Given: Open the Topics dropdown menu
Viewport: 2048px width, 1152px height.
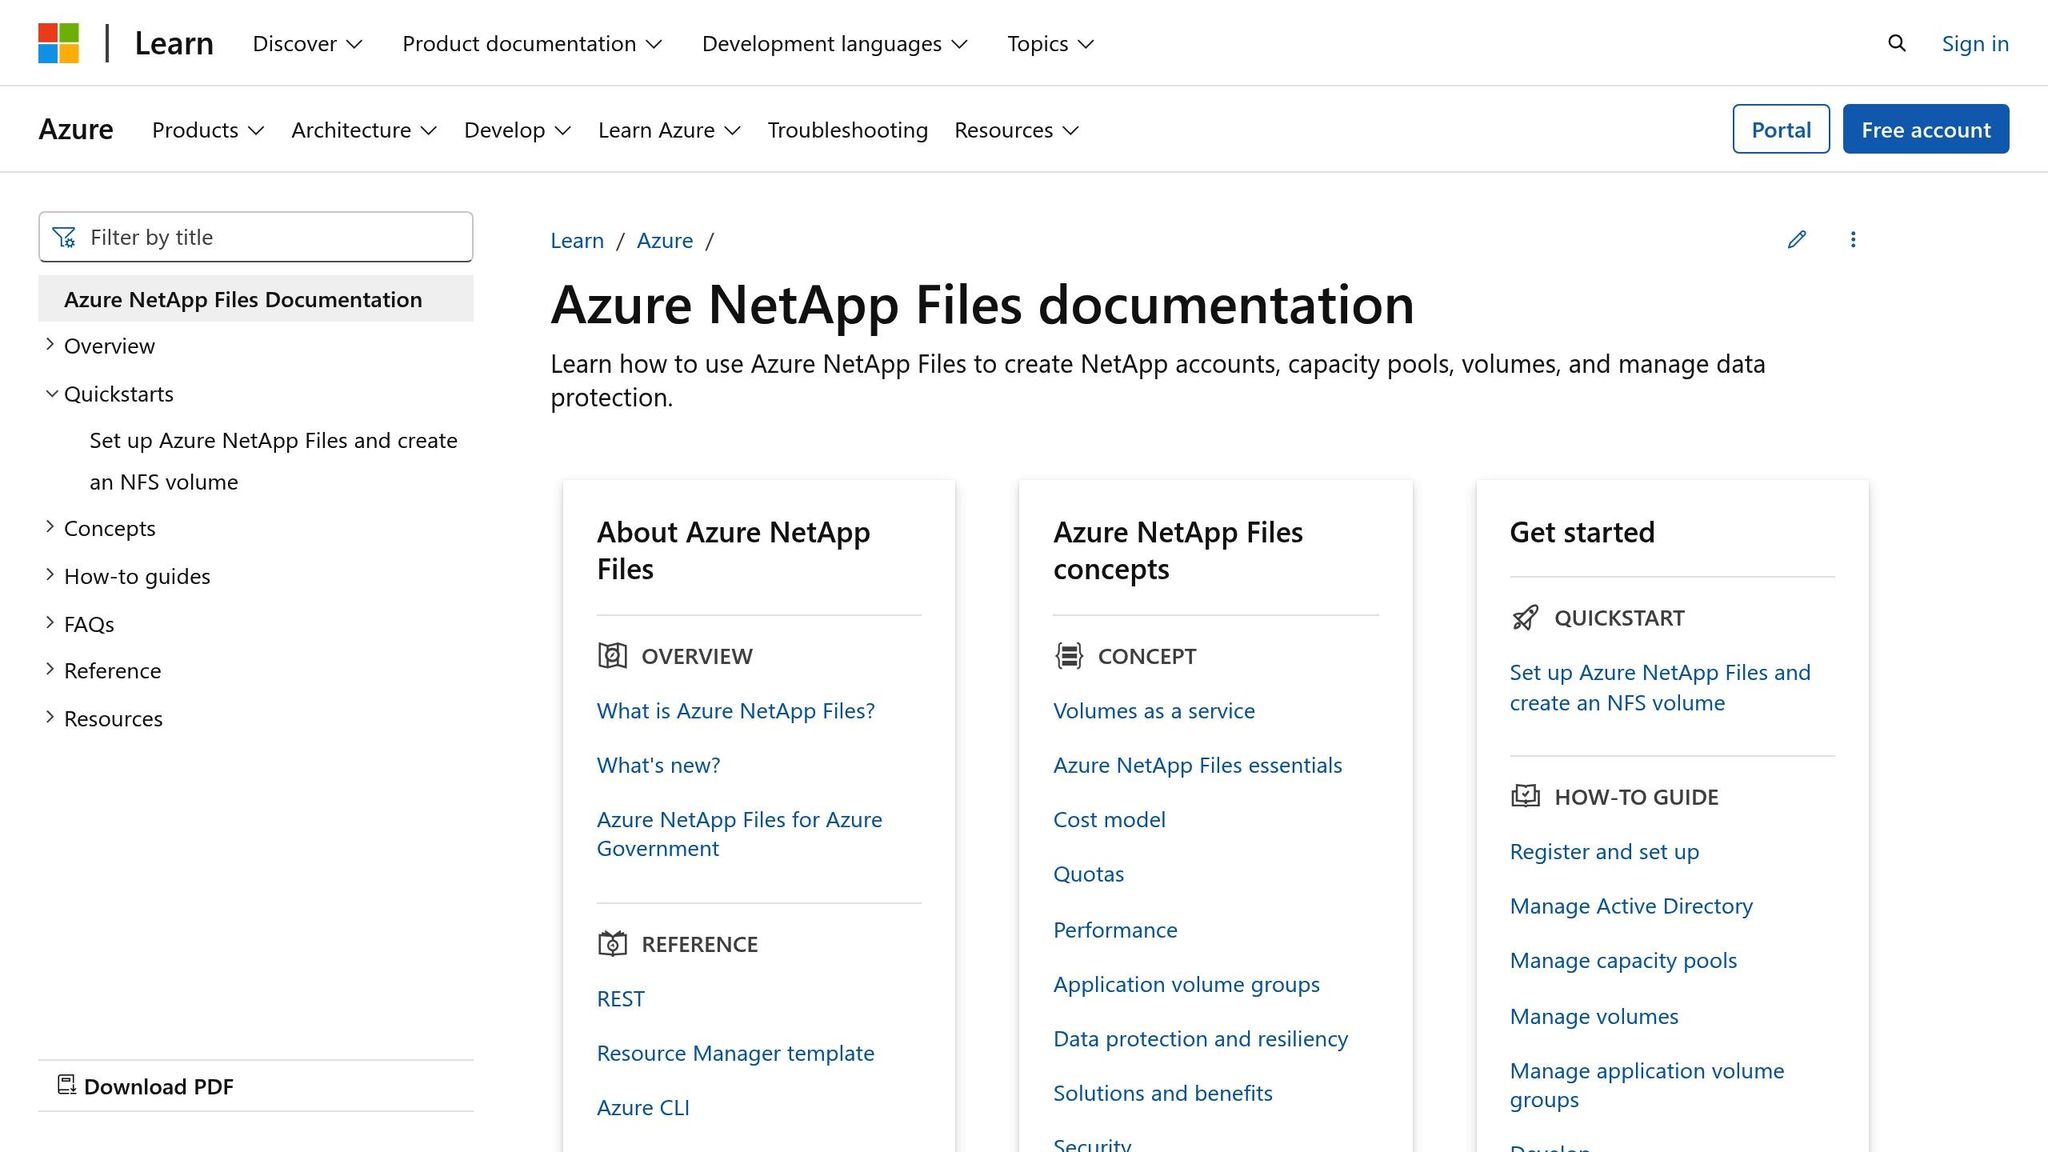Looking at the screenshot, I should coord(1050,43).
